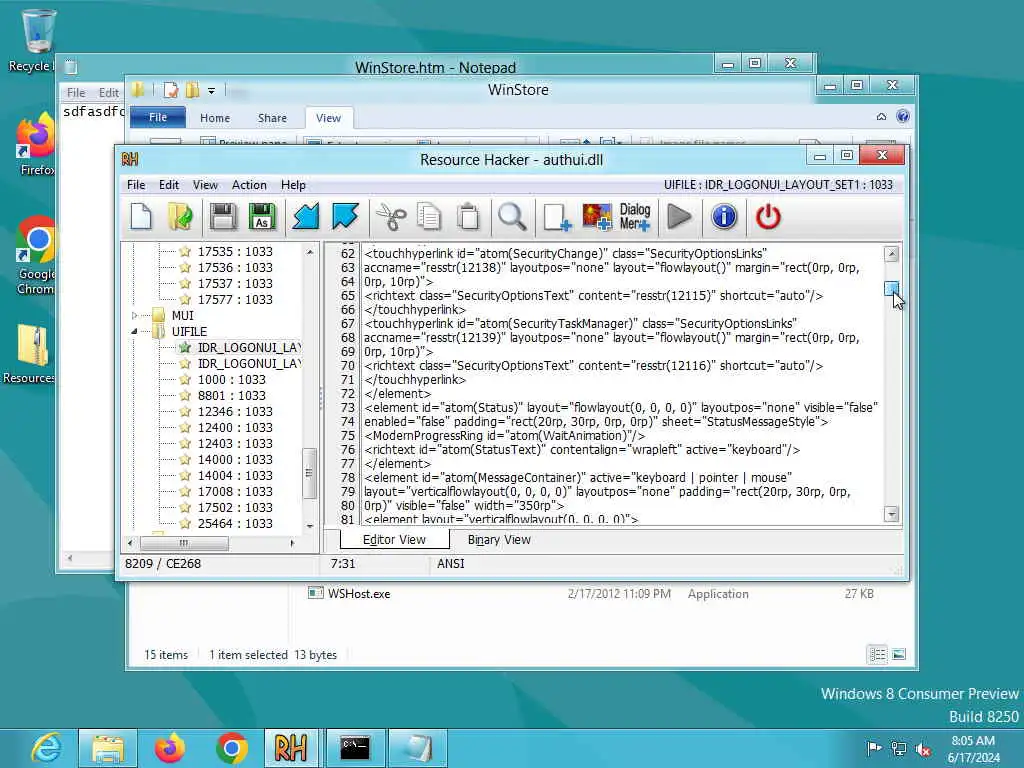Collapse the UIFILE folder node
1024x768 pixels.
(135, 332)
